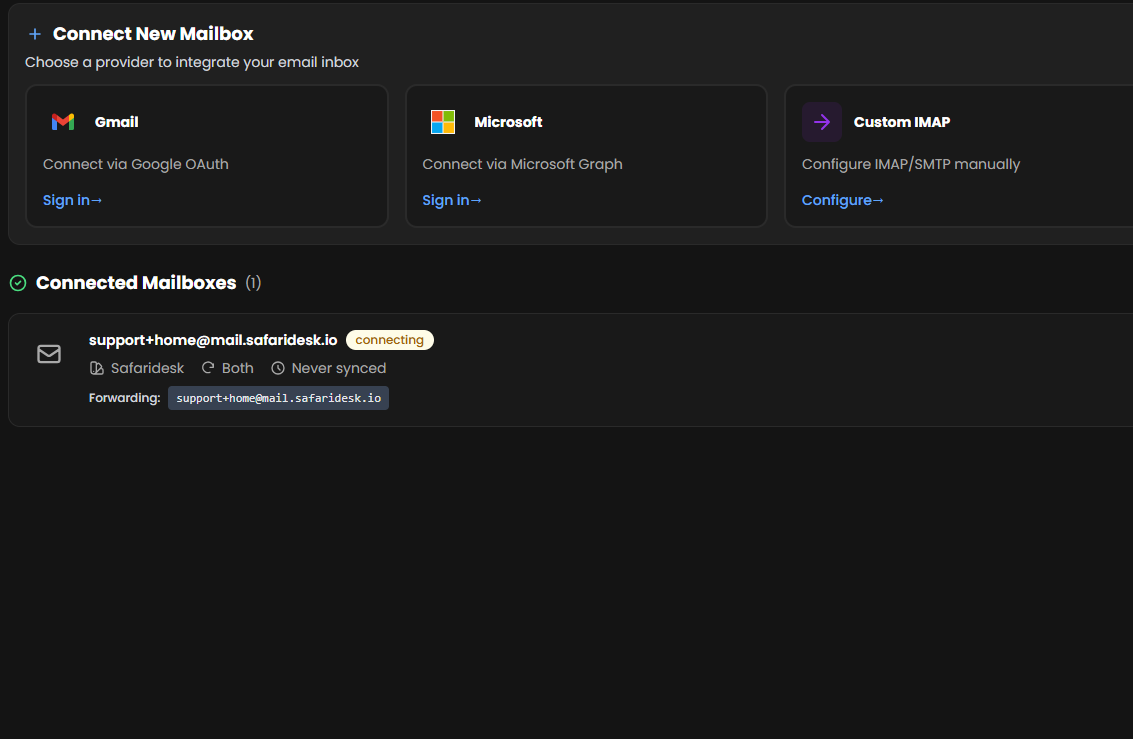Click the mailbox count indicator (1)
Image resolution: width=1133 pixels, height=739 pixels.
click(253, 283)
